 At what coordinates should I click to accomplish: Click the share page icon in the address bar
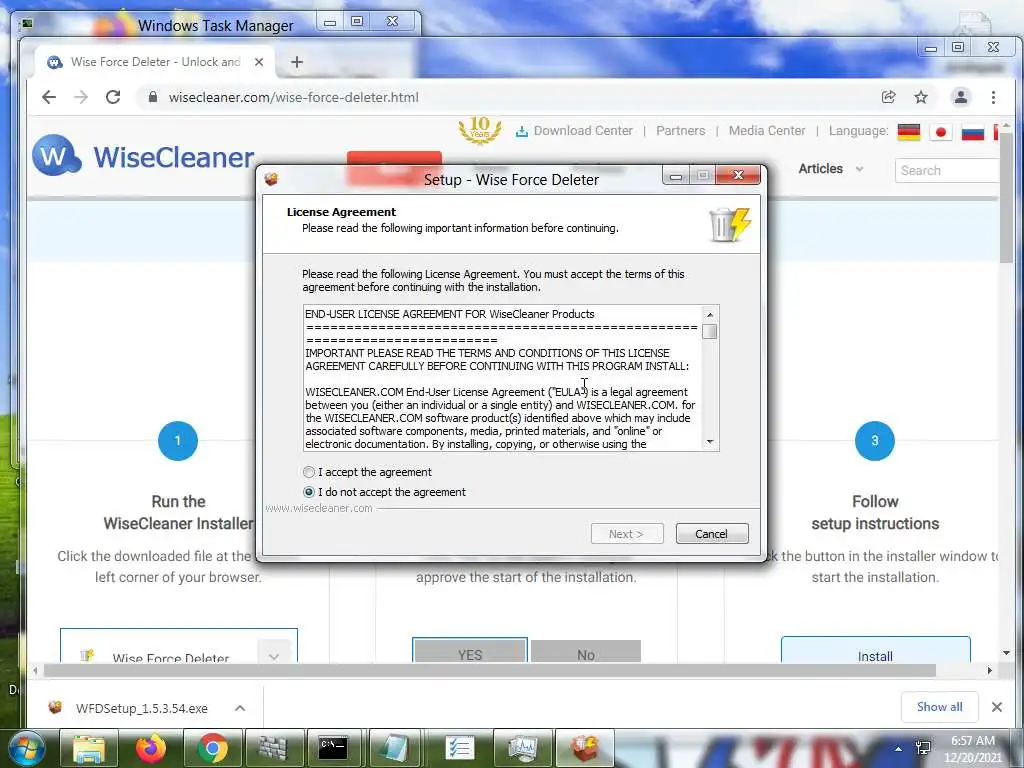[x=888, y=97]
